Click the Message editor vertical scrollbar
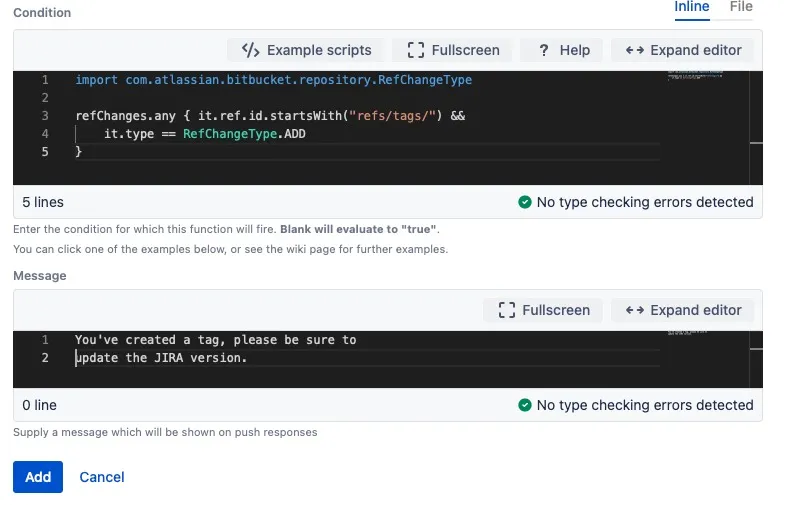Viewport: 791px width, 505px height. pyautogui.click(x=756, y=359)
